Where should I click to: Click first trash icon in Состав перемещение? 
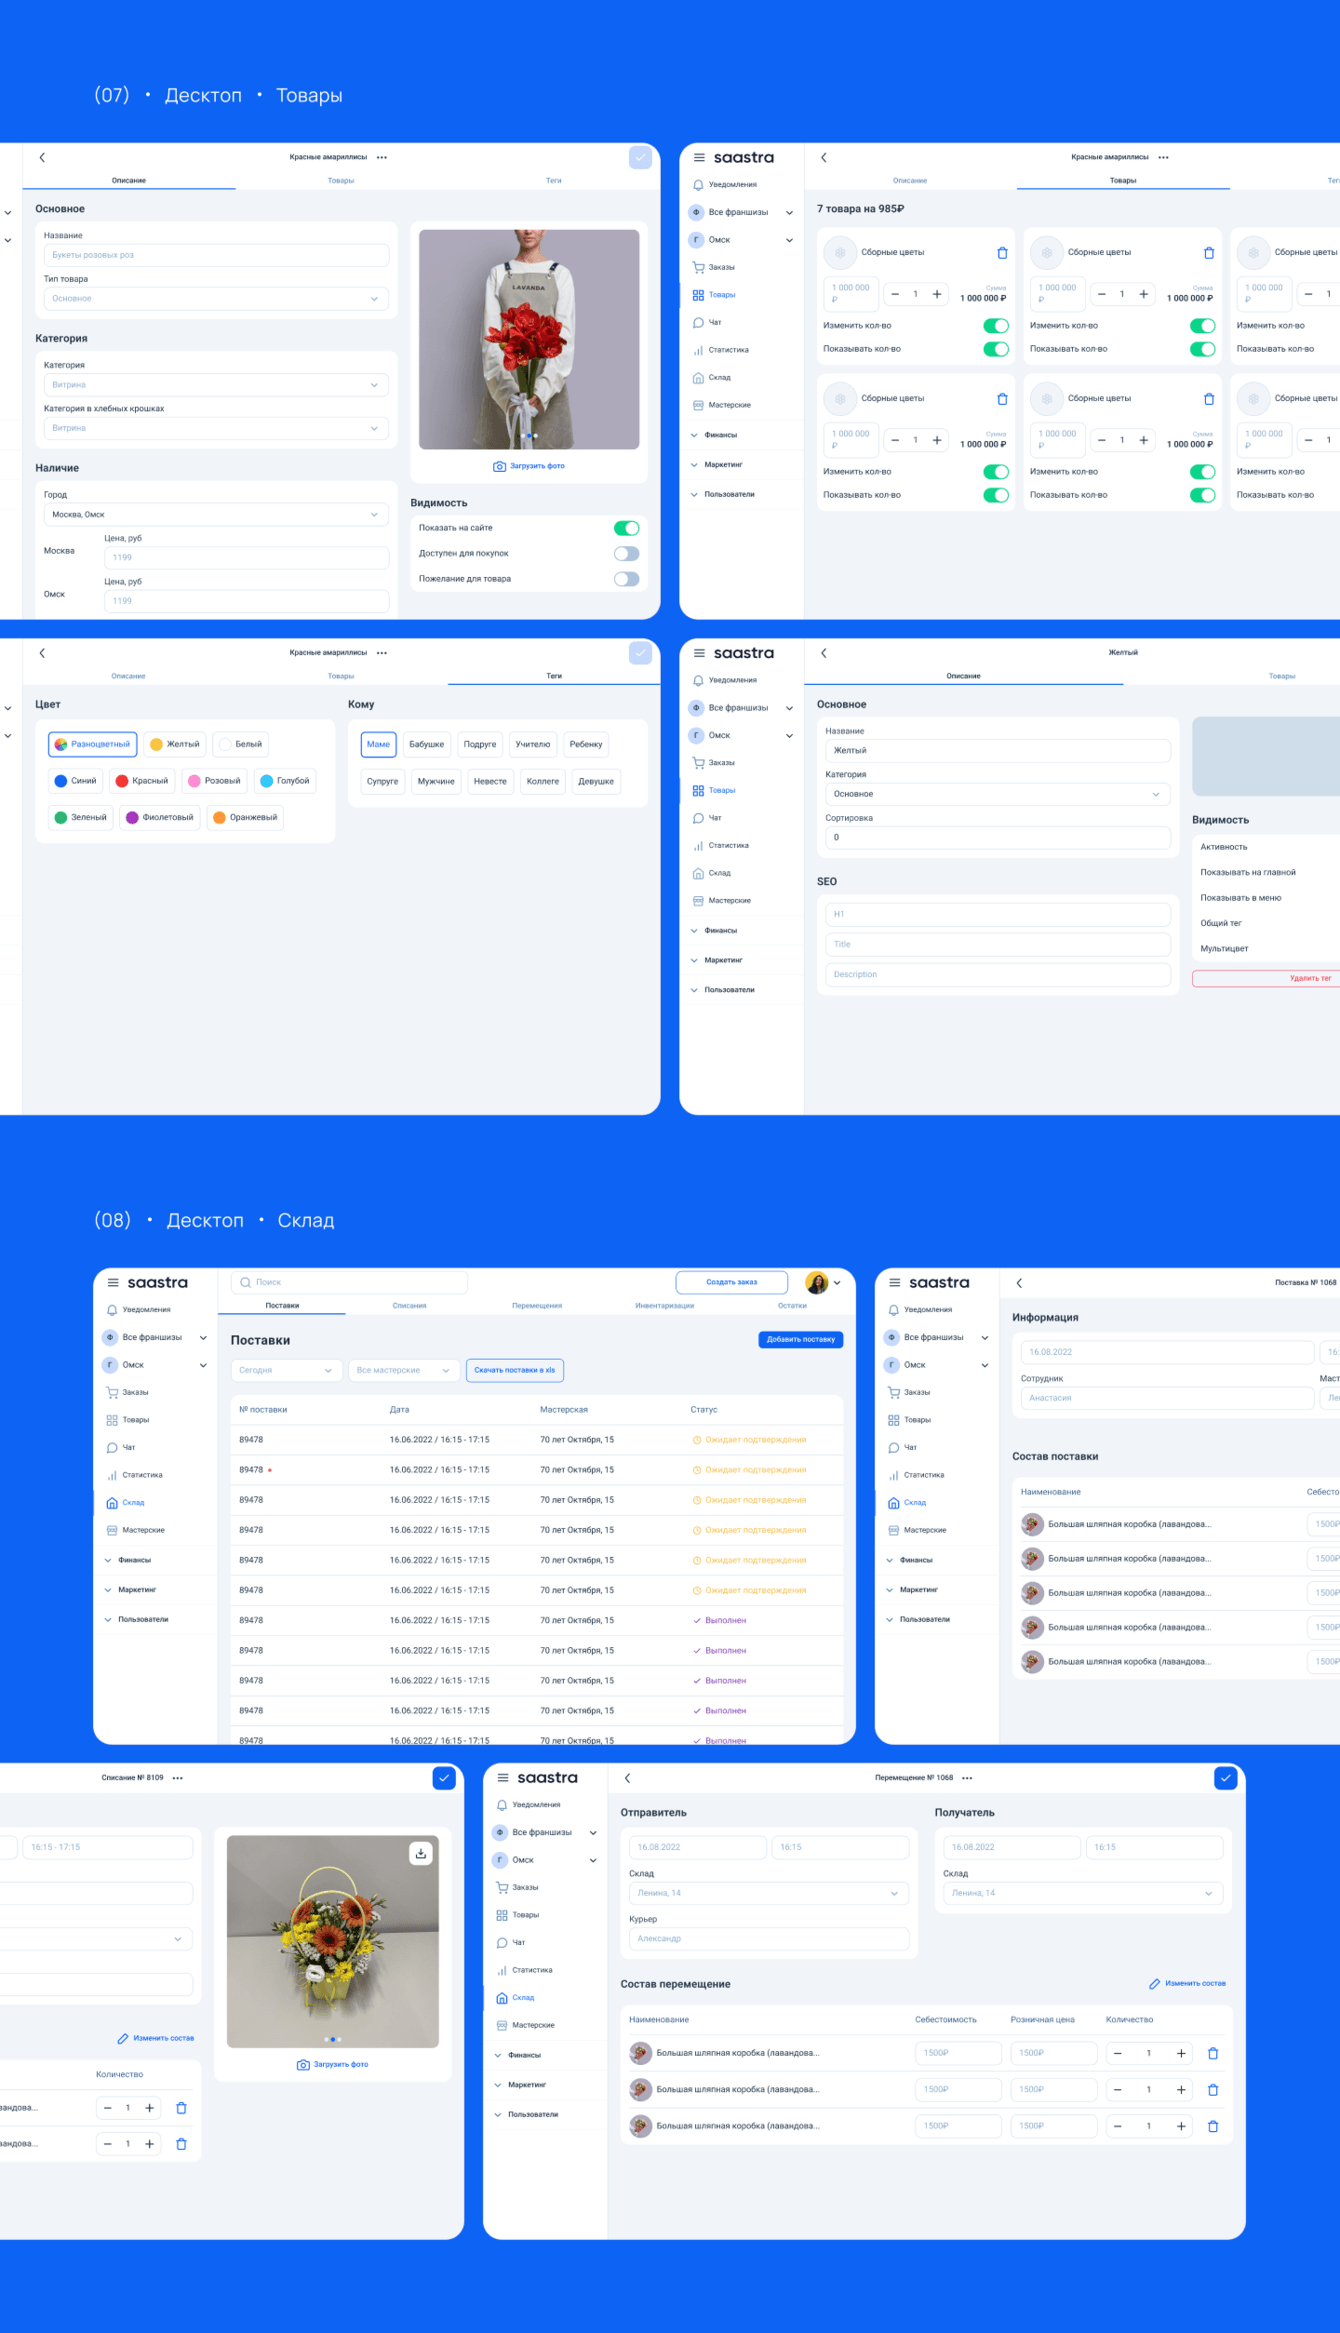[x=1213, y=2053]
